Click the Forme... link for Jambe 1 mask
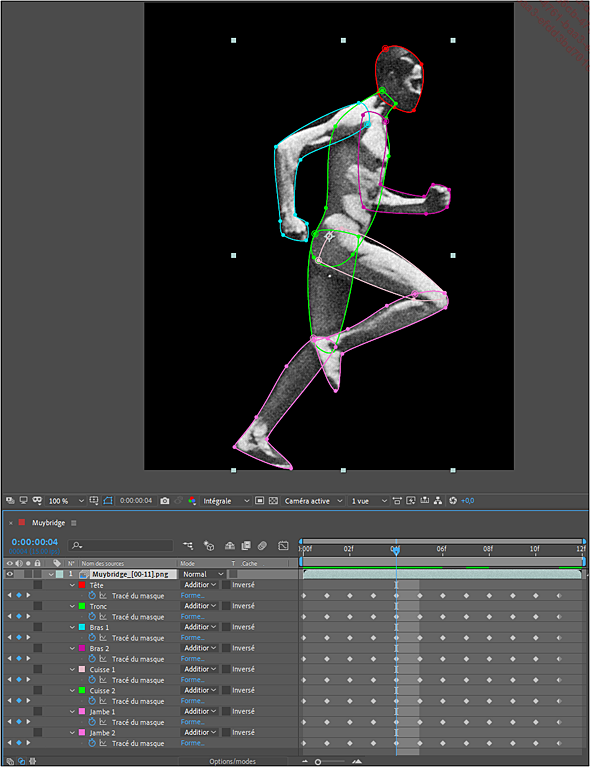This screenshot has width=590, height=767. pyautogui.click(x=192, y=722)
